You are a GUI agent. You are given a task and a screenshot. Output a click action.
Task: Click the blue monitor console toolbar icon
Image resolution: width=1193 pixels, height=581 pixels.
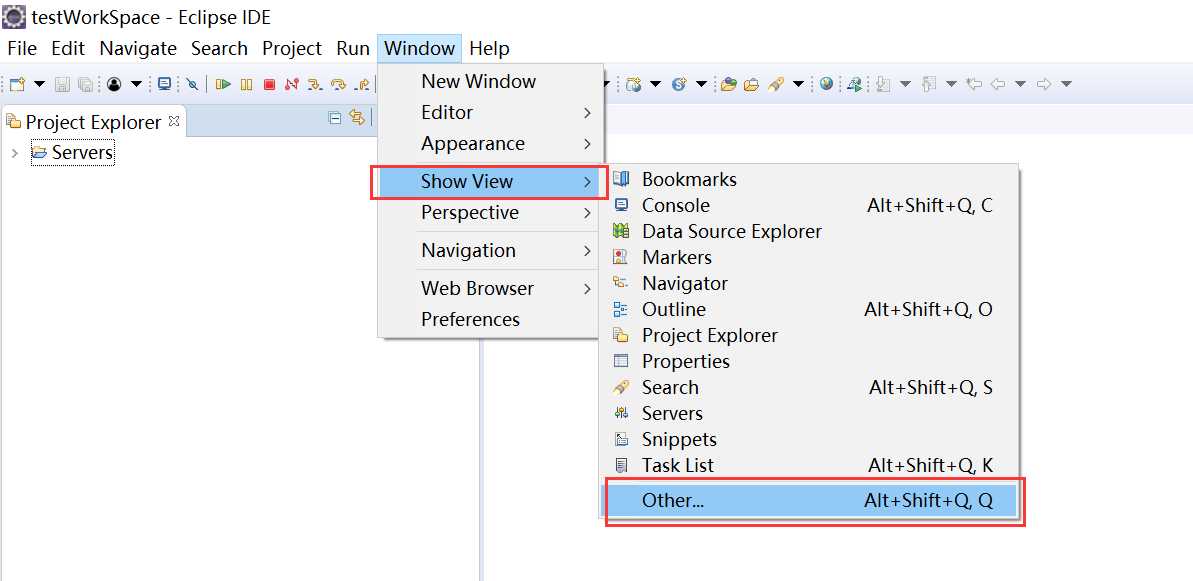tap(164, 84)
